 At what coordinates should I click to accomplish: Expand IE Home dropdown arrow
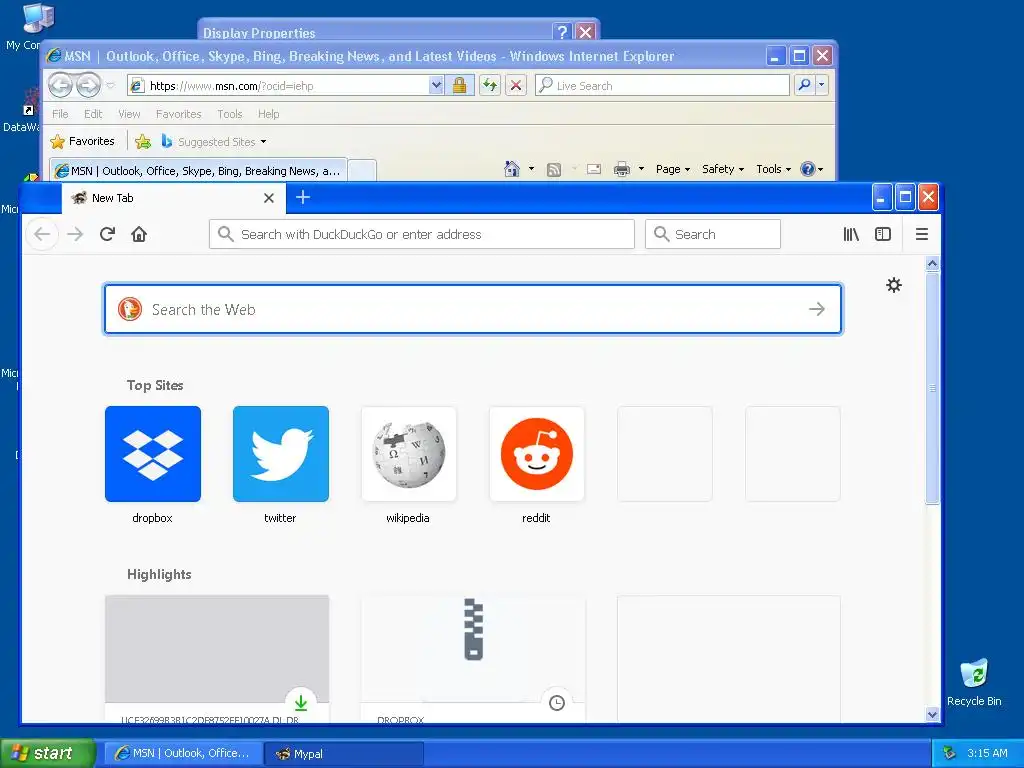click(531, 169)
